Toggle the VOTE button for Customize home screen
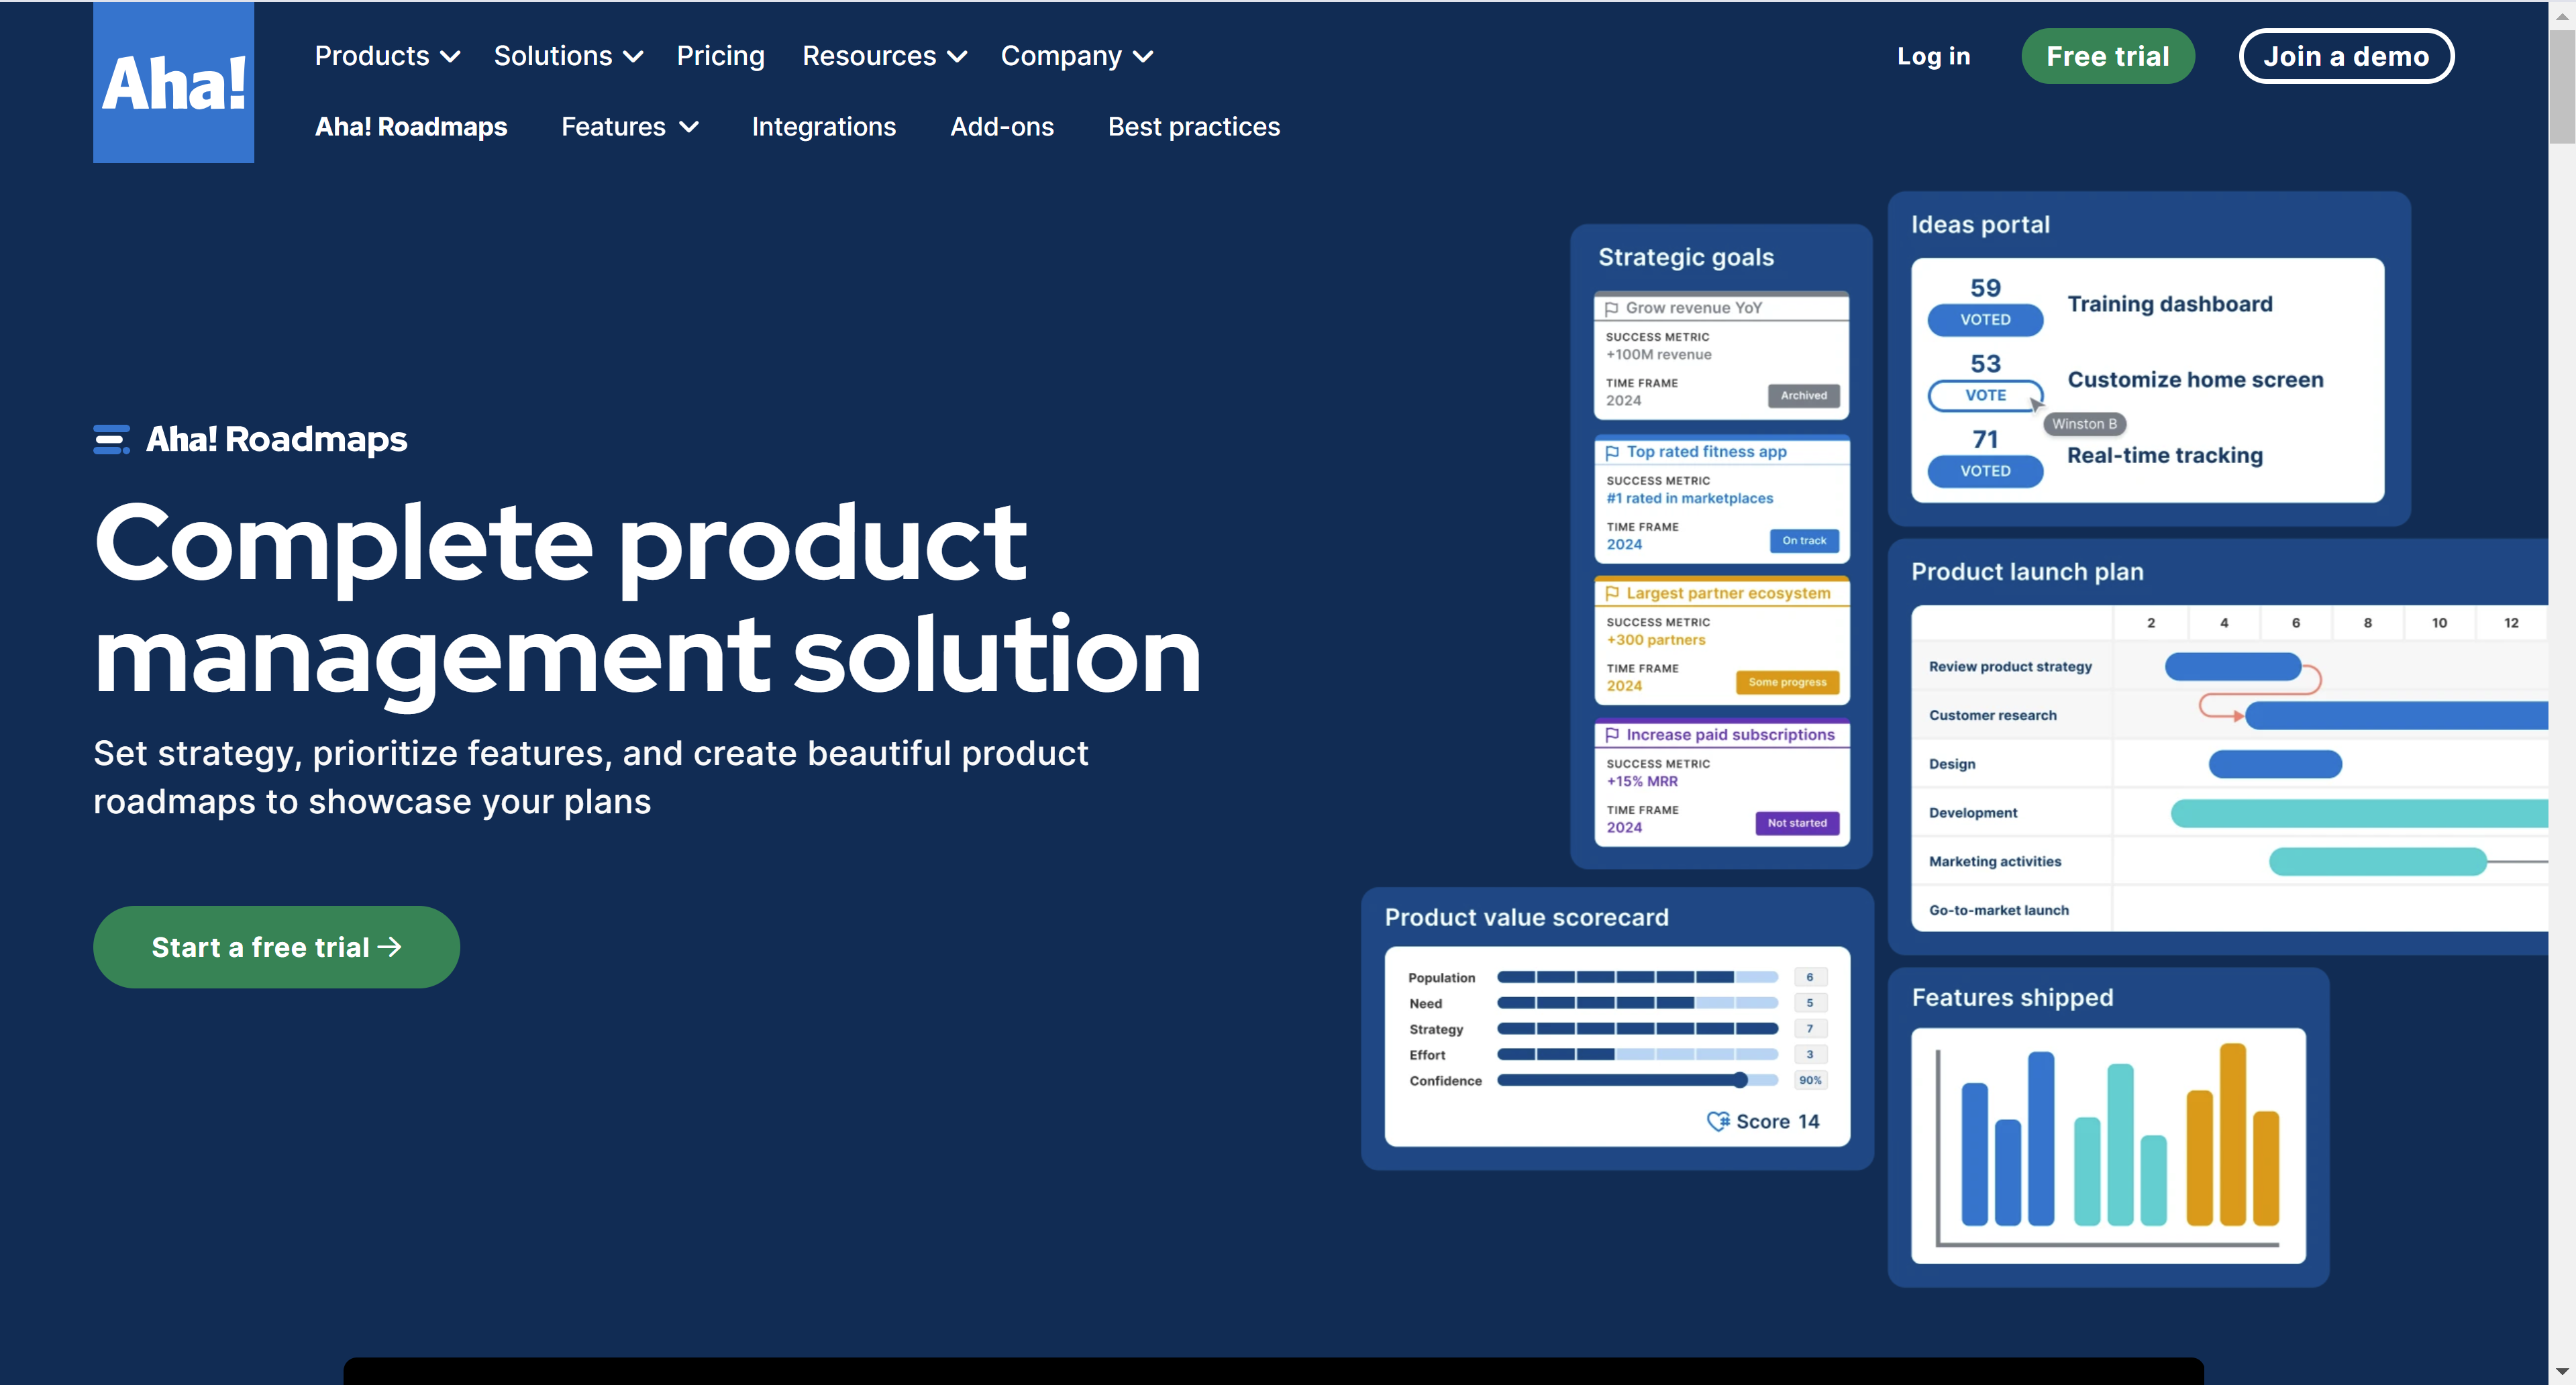 [x=1984, y=395]
